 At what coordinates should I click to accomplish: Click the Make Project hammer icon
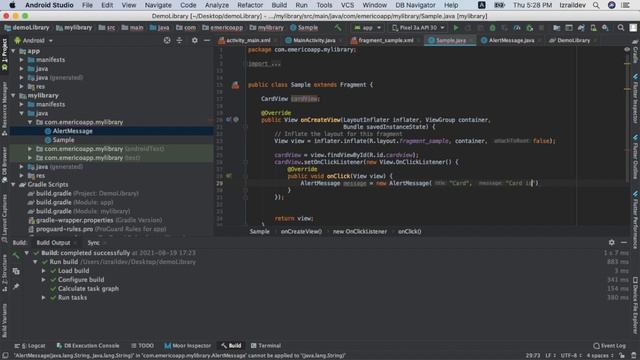tap(338, 28)
